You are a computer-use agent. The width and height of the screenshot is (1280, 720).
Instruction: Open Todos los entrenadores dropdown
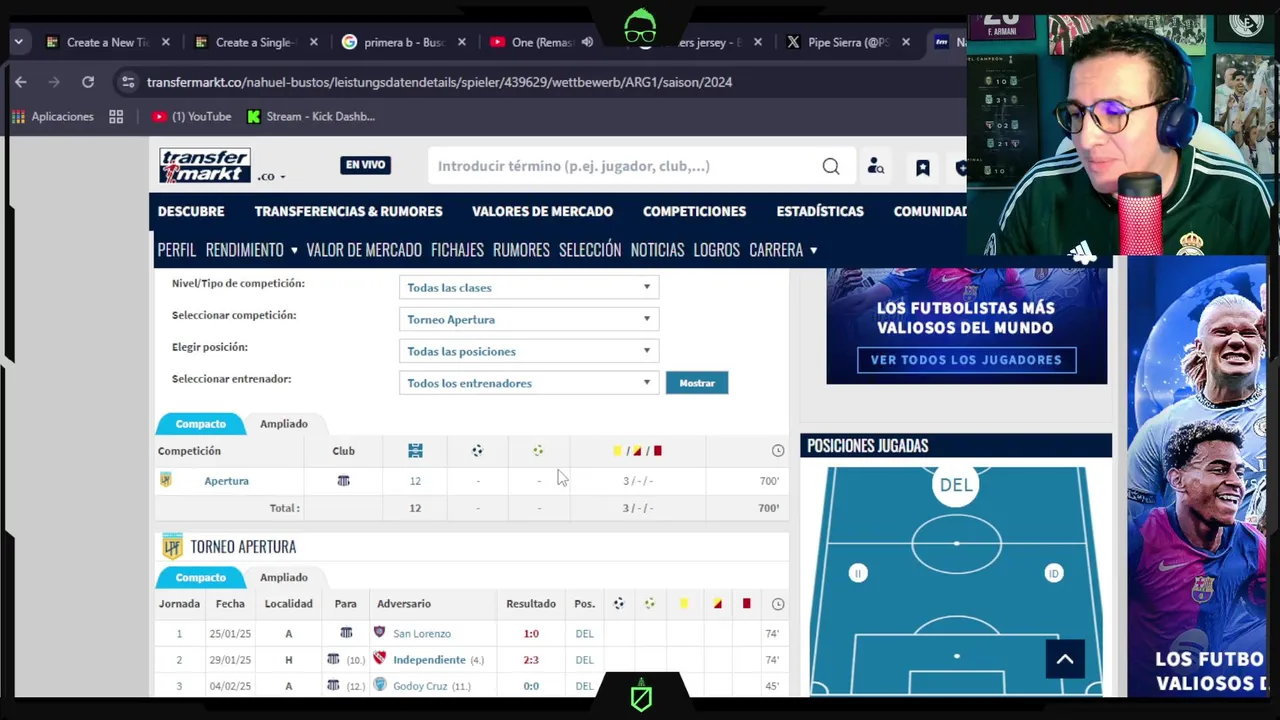click(x=528, y=383)
